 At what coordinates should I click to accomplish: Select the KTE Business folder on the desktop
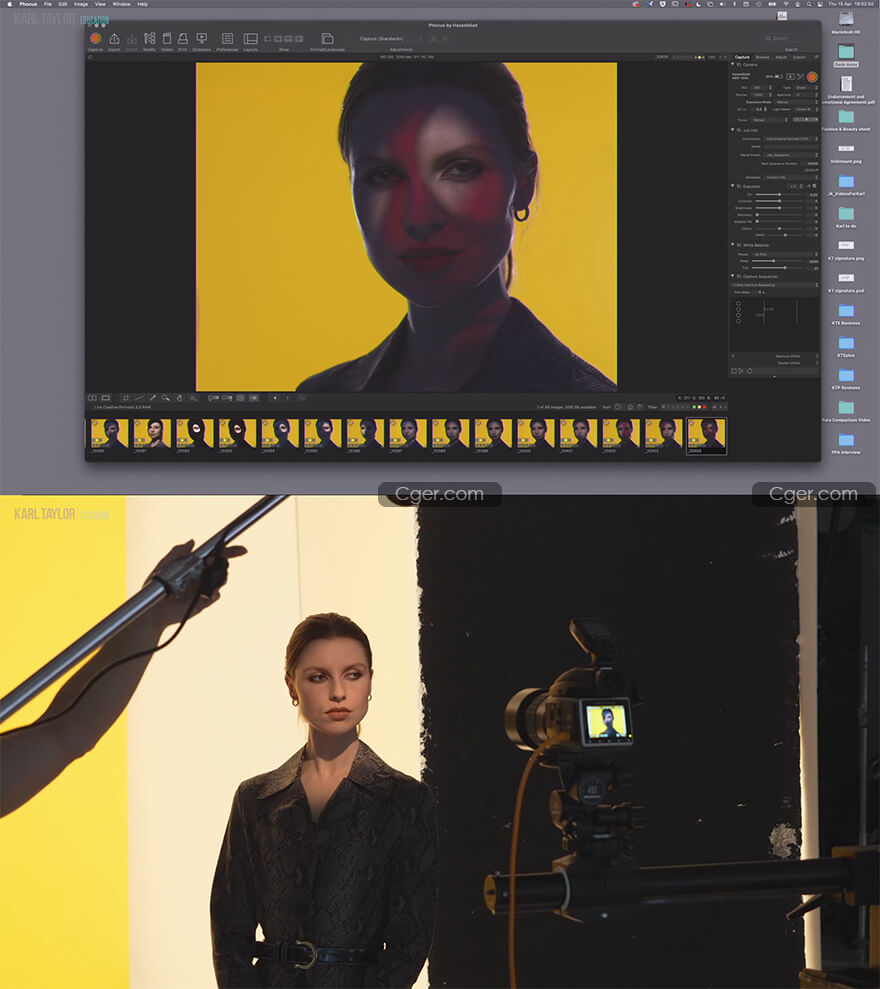point(846,313)
